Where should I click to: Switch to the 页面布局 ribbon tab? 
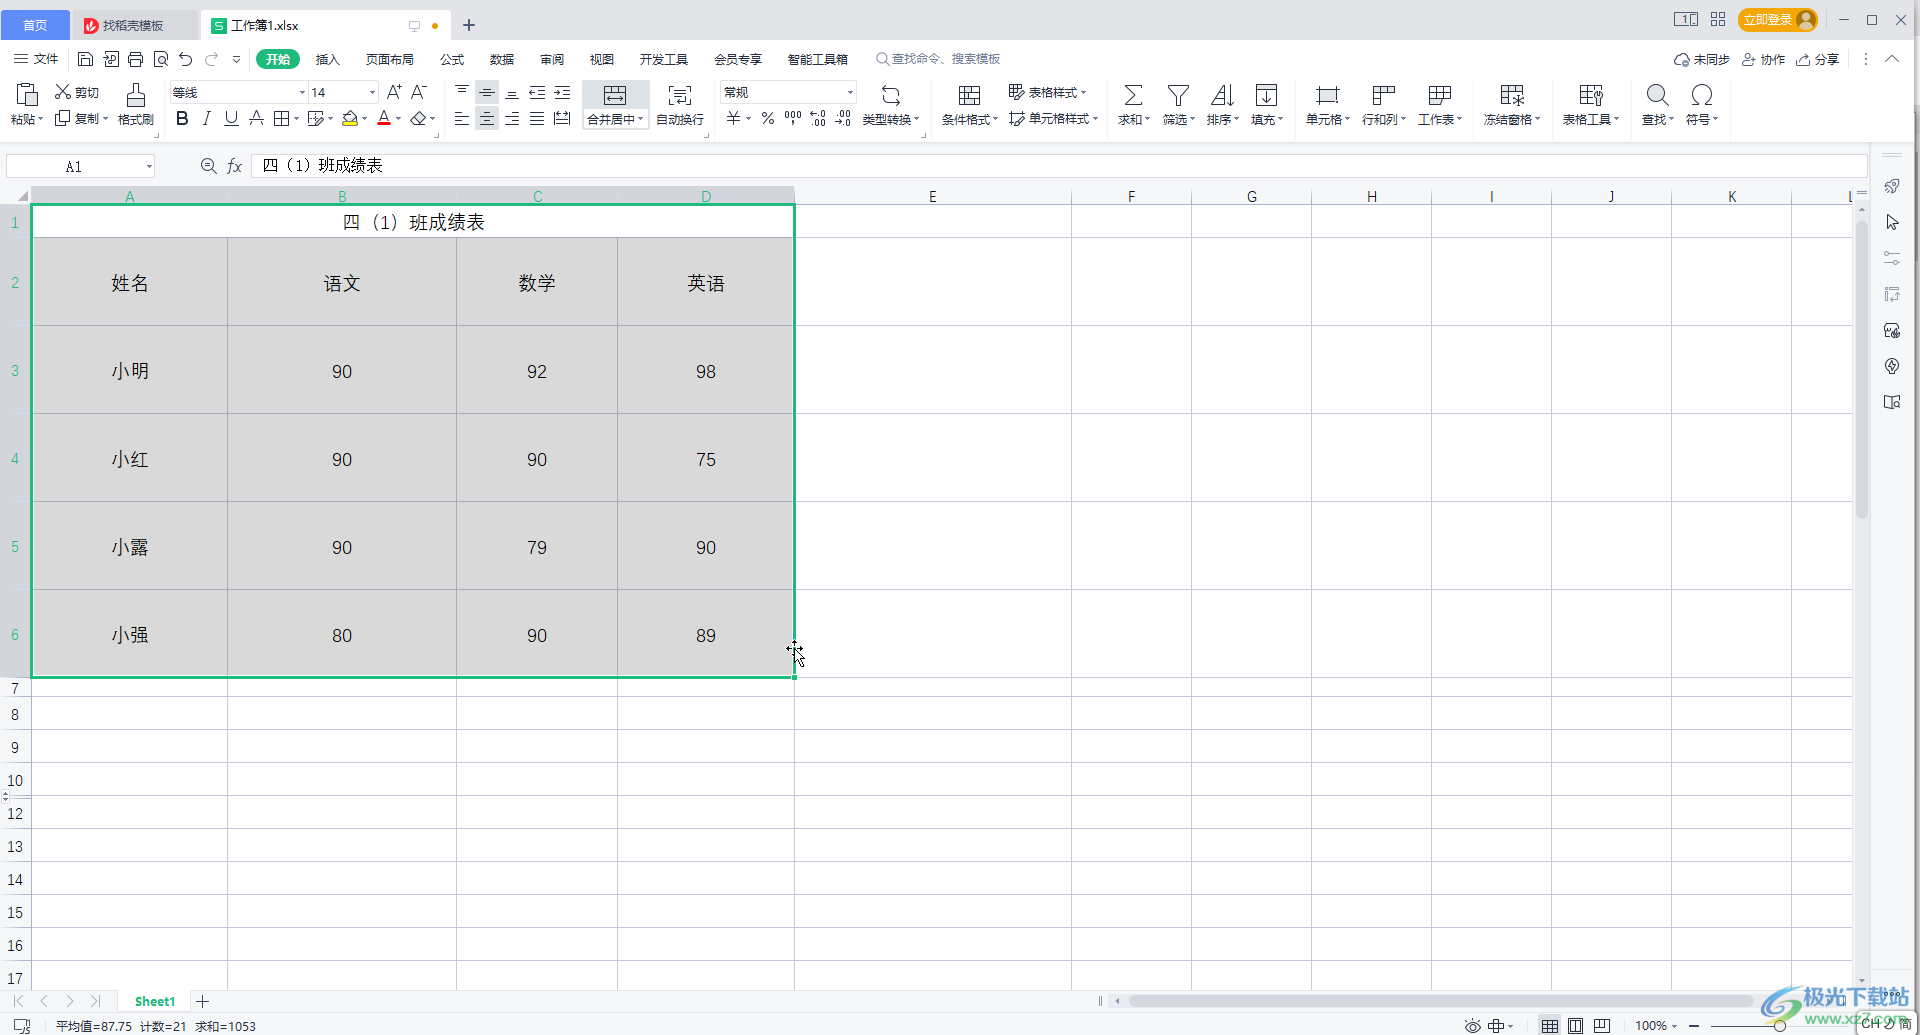(x=390, y=59)
